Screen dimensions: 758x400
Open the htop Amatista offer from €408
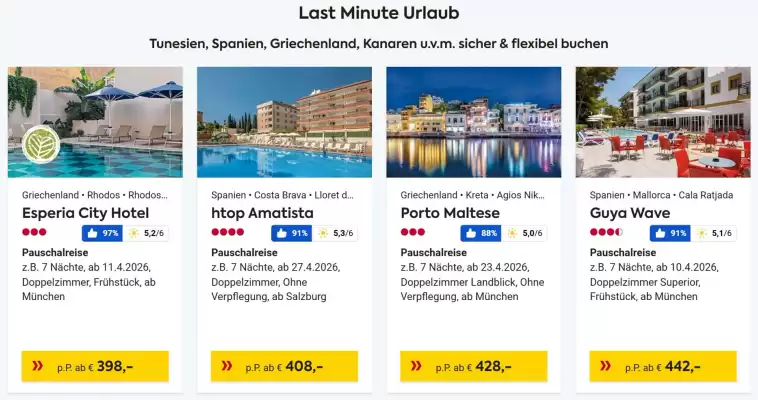(x=284, y=366)
